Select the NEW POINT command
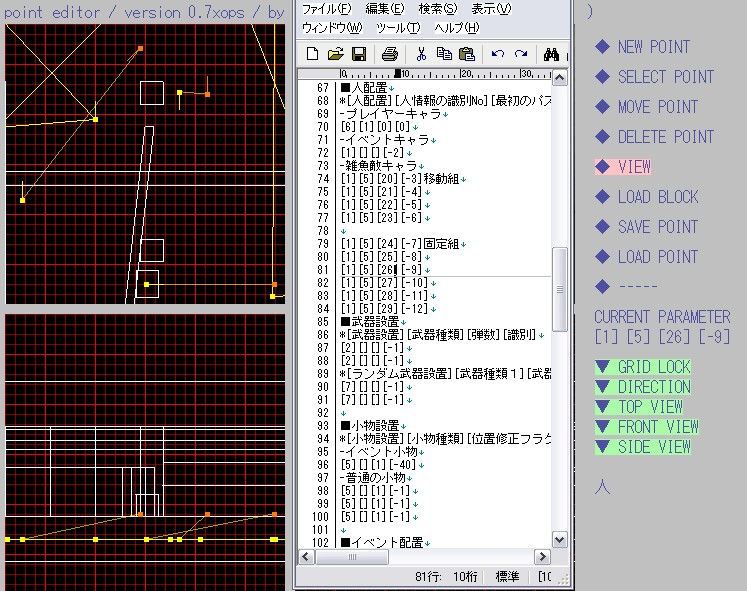The width and height of the screenshot is (747, 591). click(653, 47)
